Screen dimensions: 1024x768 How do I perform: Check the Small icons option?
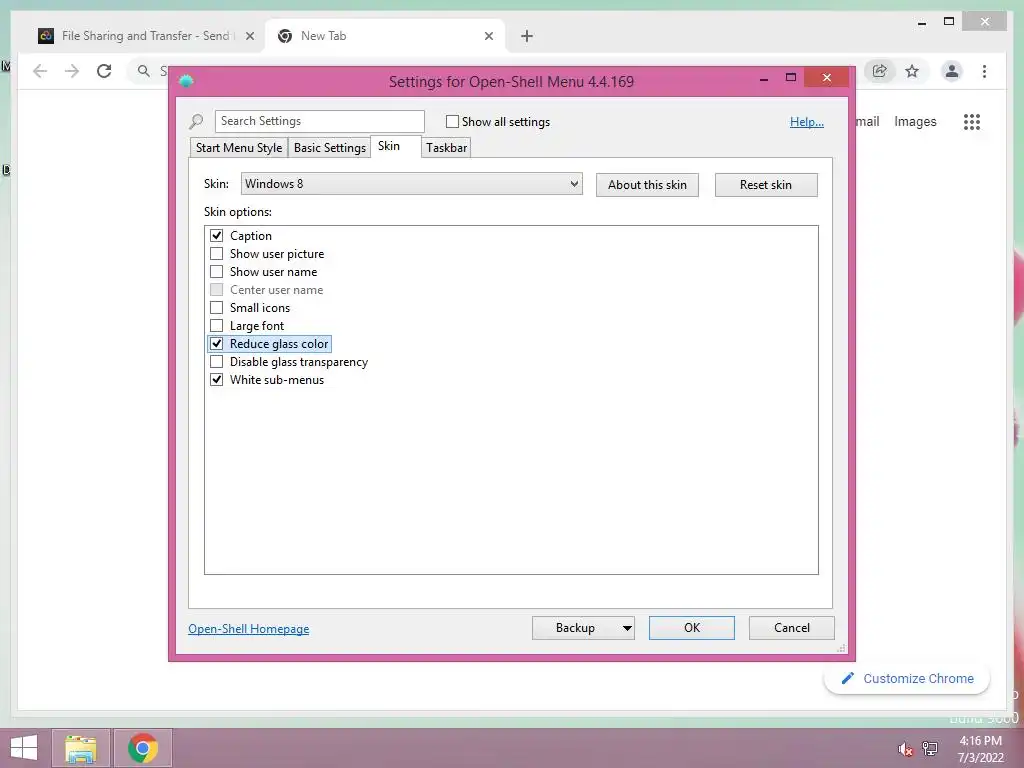pyautogui.click(x=217, y=308)
